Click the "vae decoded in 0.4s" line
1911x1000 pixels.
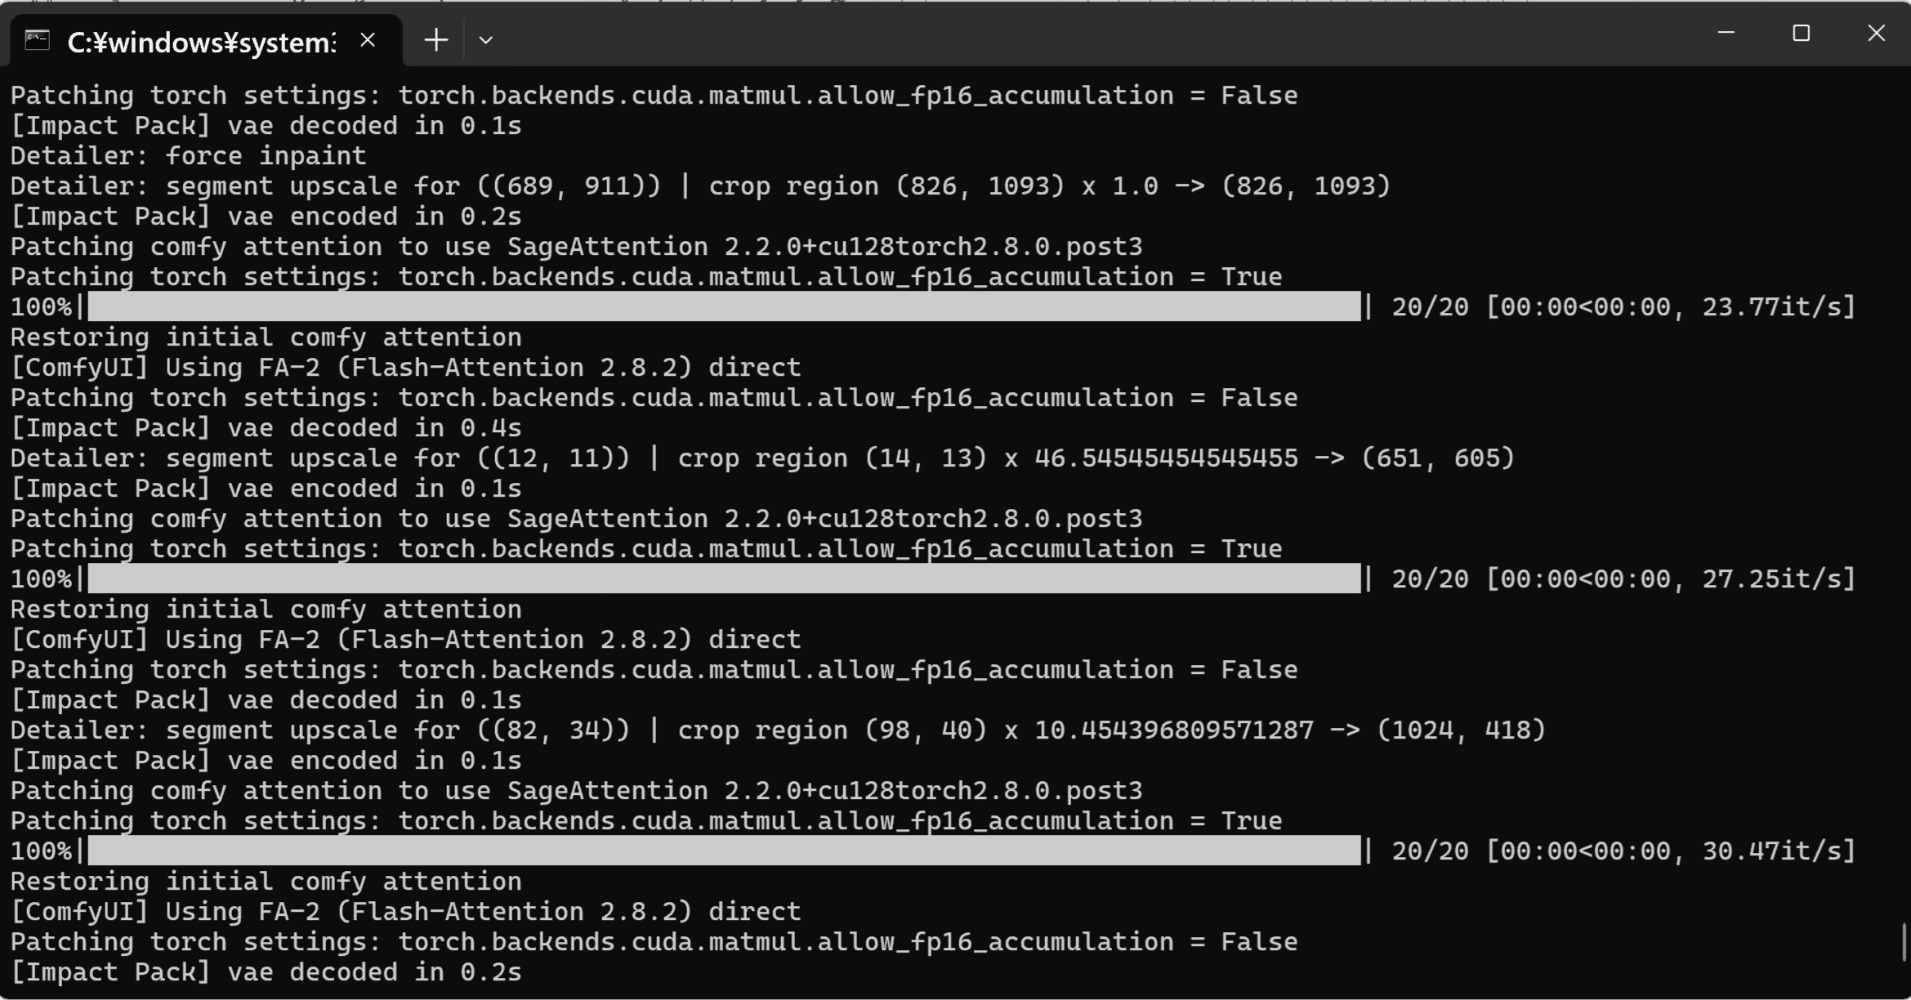[x=266, y=428]
